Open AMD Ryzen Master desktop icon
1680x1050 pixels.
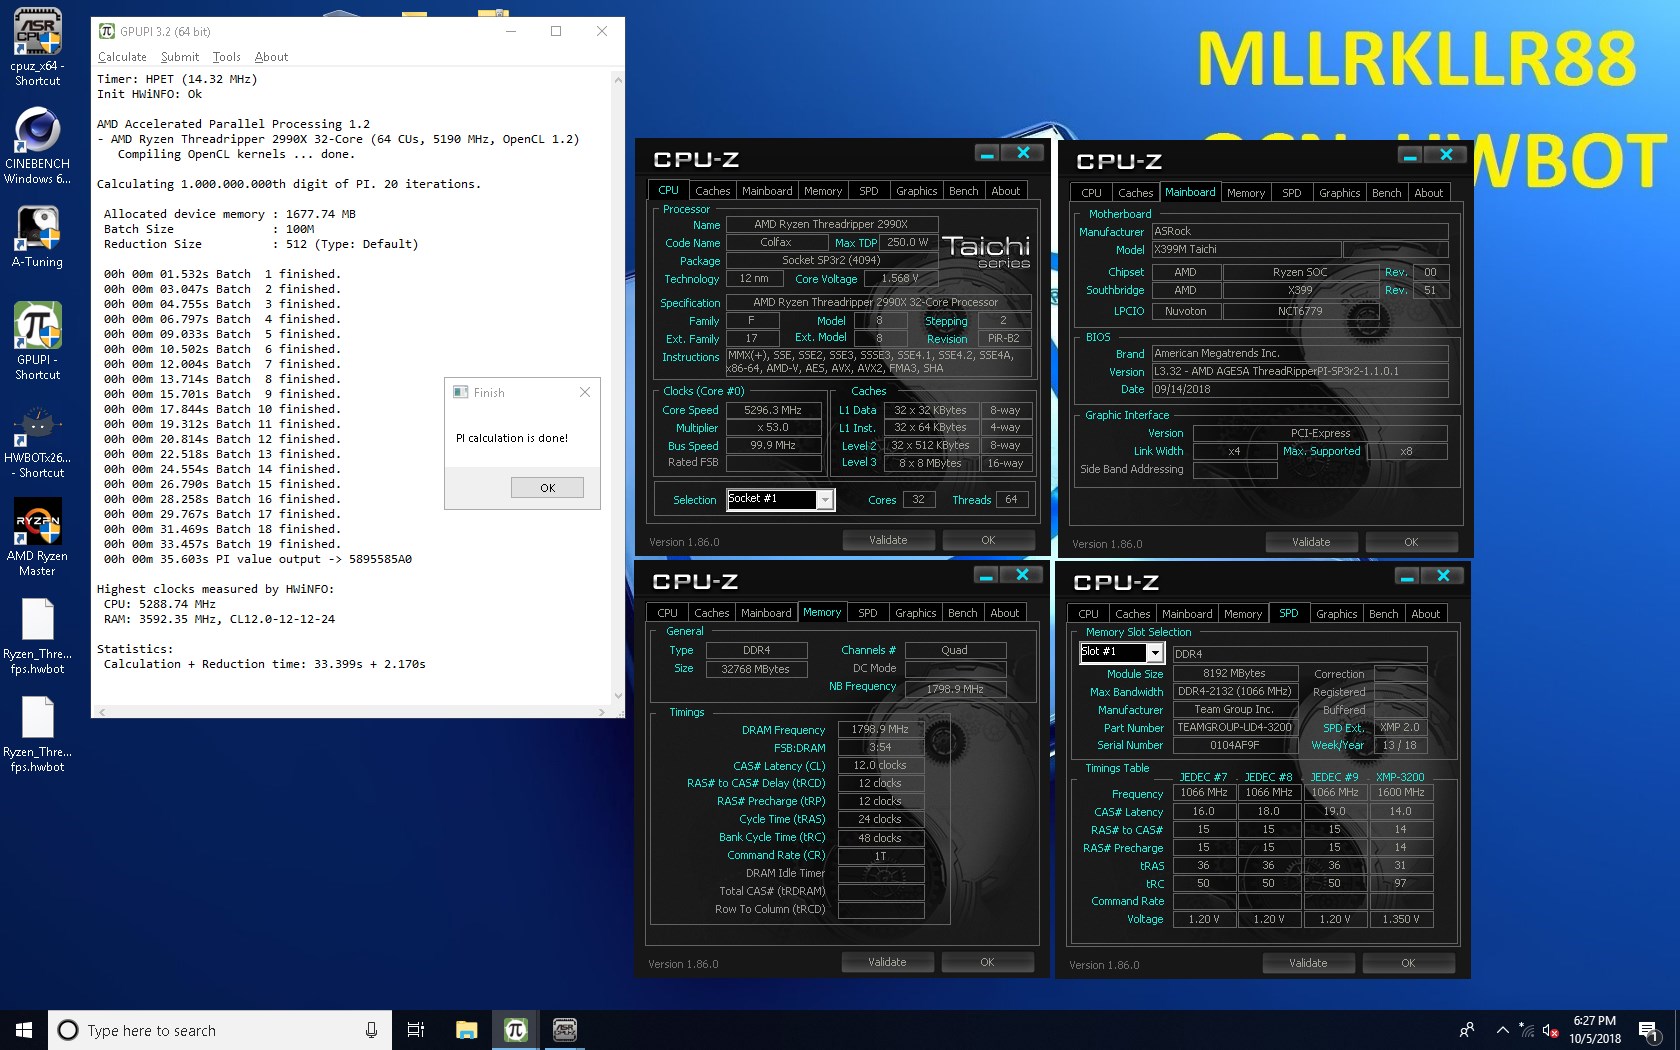click(37, 537)
